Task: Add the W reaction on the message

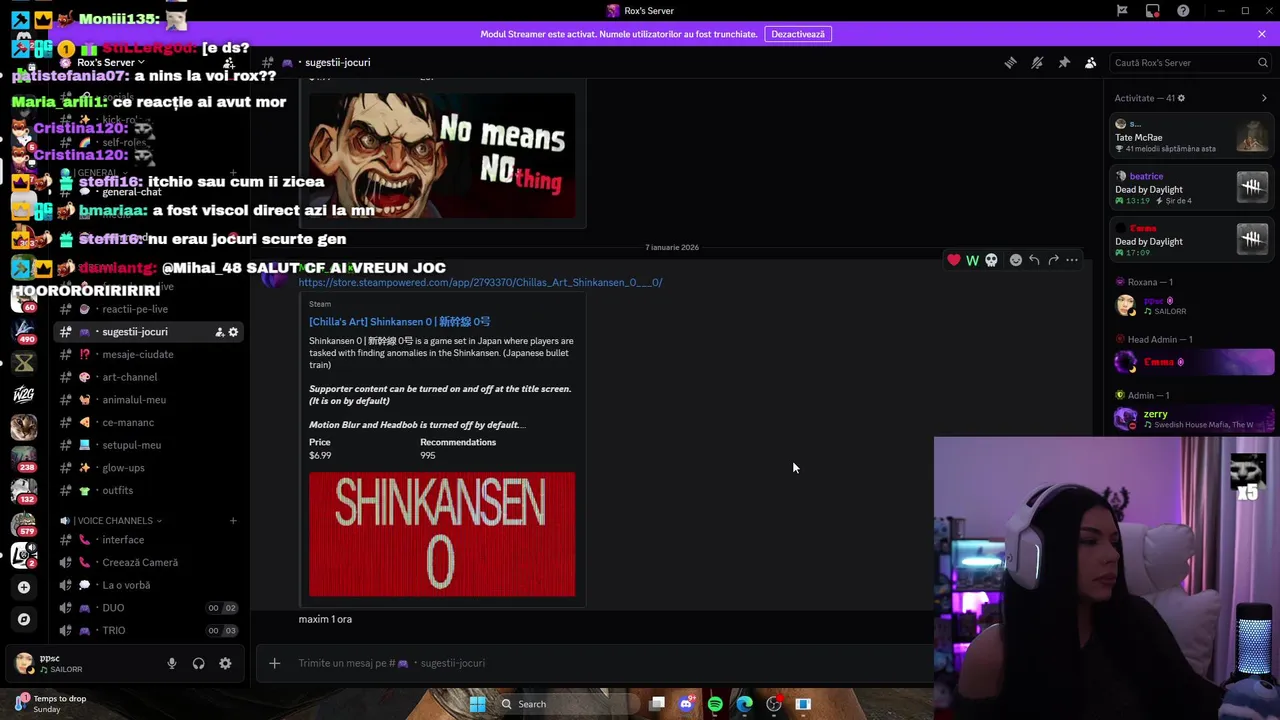Action: (x=972, y=260)
